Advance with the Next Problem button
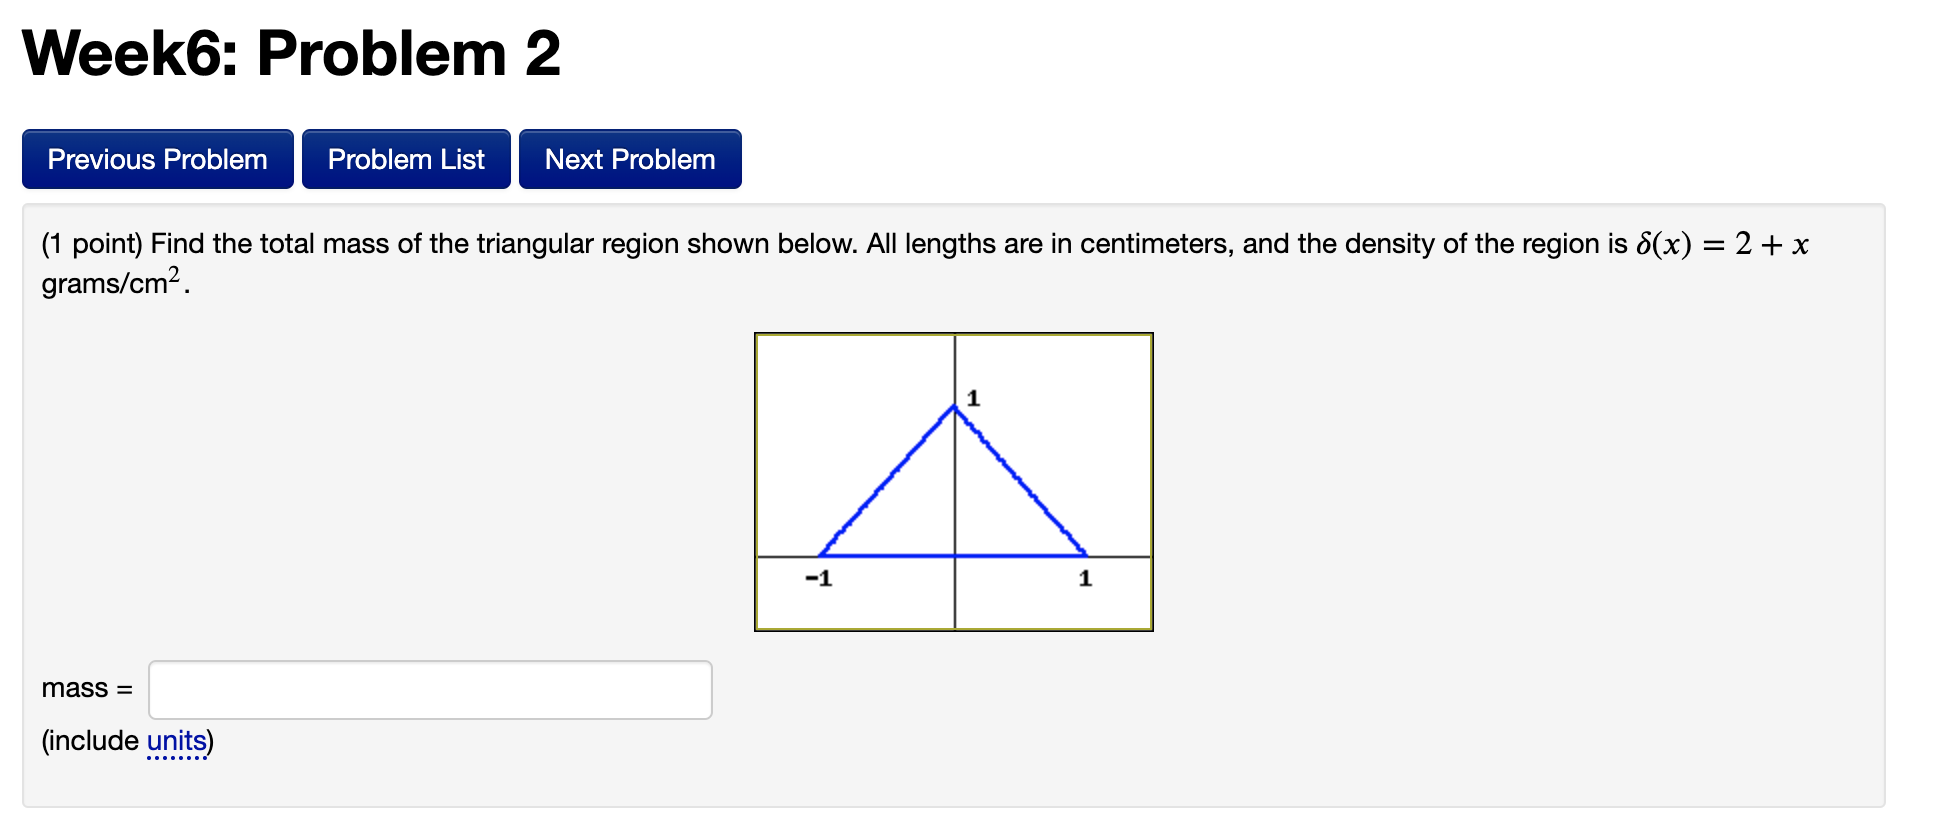Screen dimensions: 1956x816 click(x=629, y=158)
